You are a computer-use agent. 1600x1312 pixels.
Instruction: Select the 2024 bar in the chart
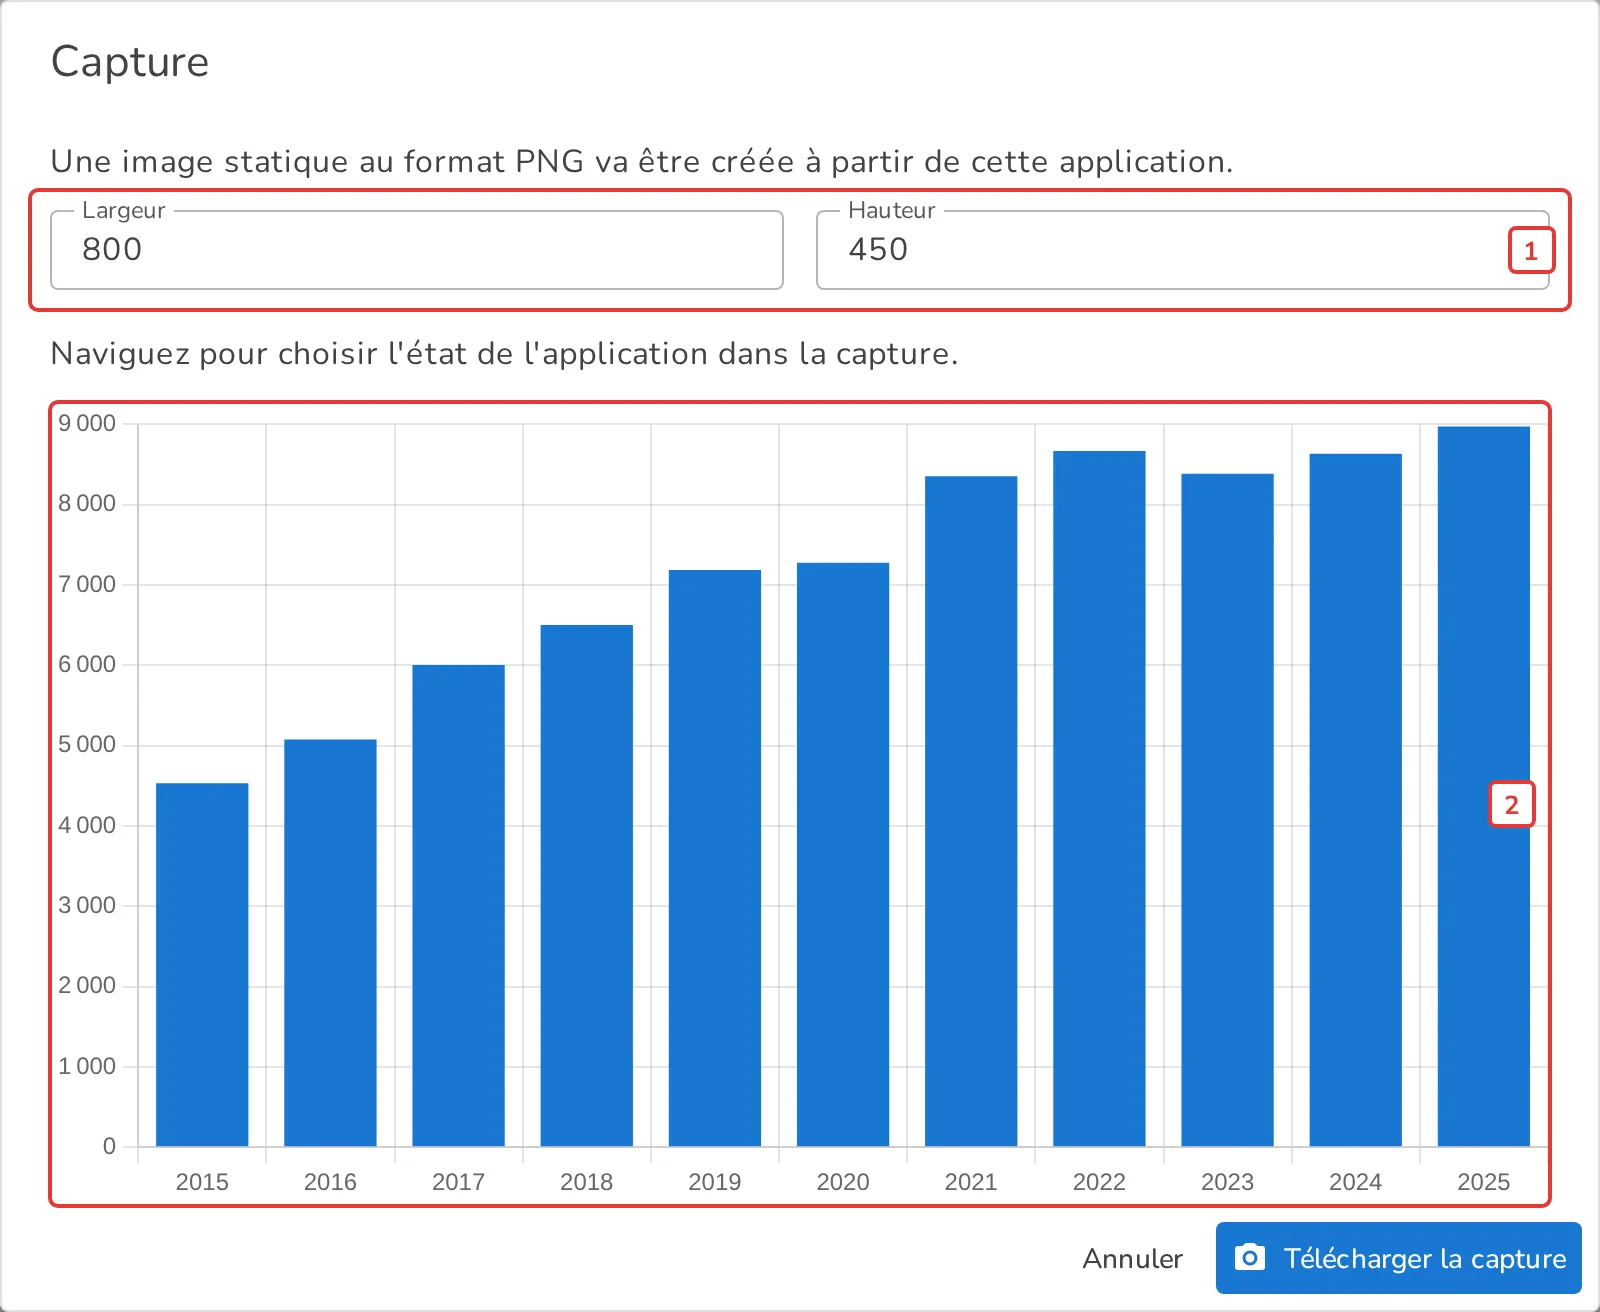[x=1355, y=800]
